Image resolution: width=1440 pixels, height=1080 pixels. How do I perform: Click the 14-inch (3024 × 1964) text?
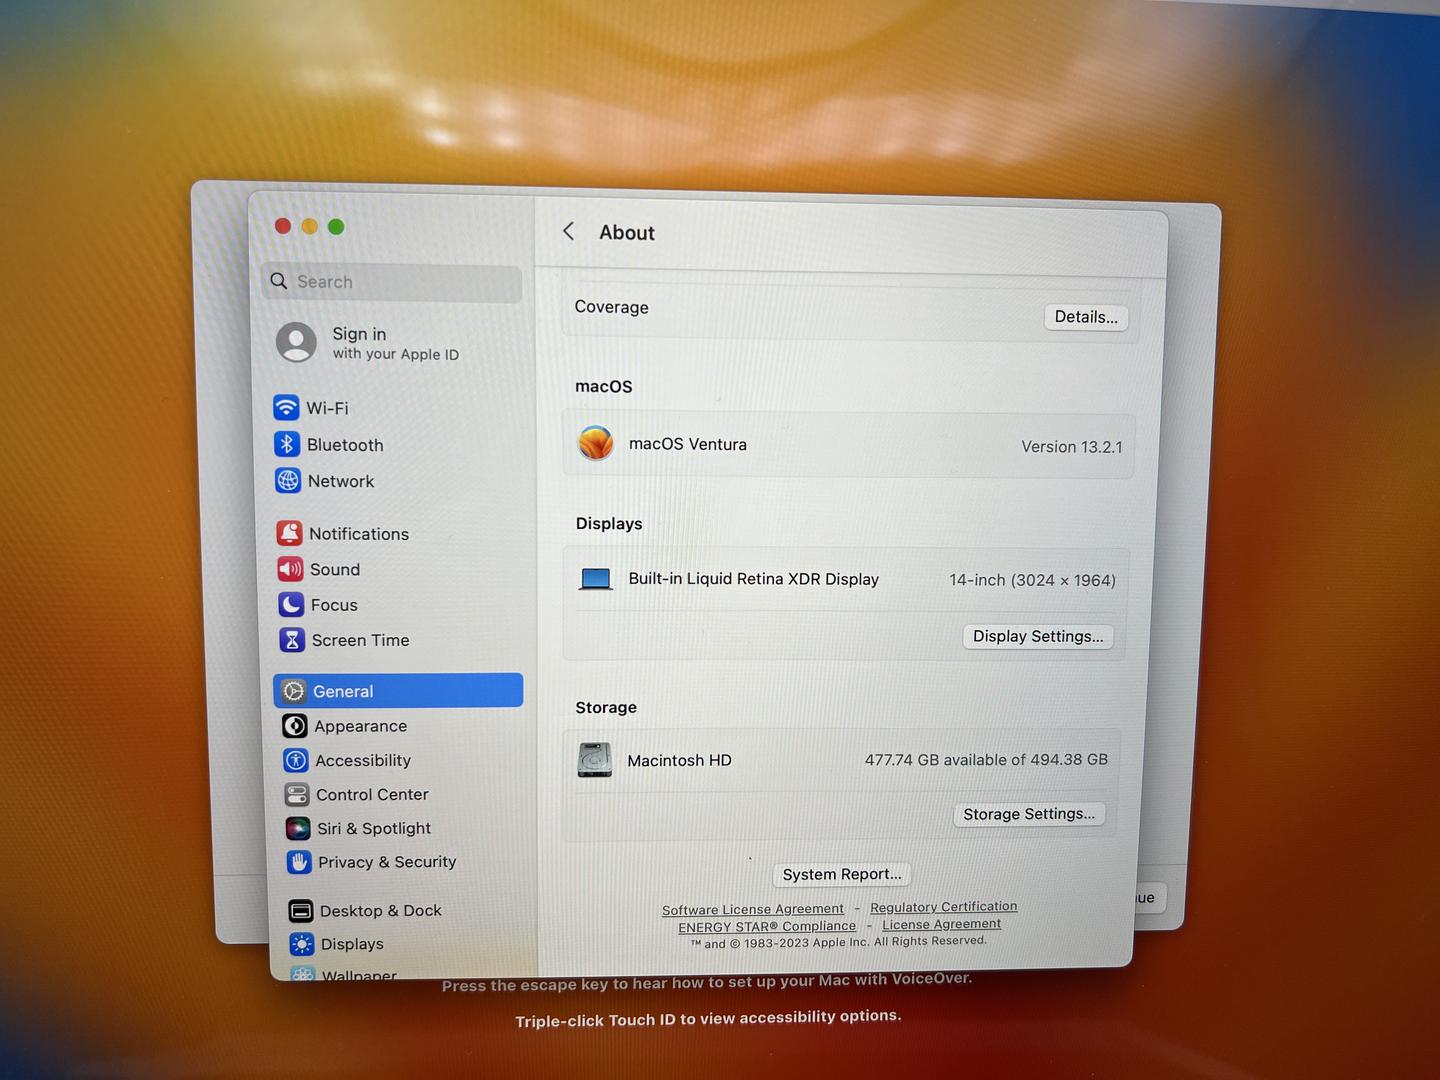pyautogui.click(x=1032, y=580)
